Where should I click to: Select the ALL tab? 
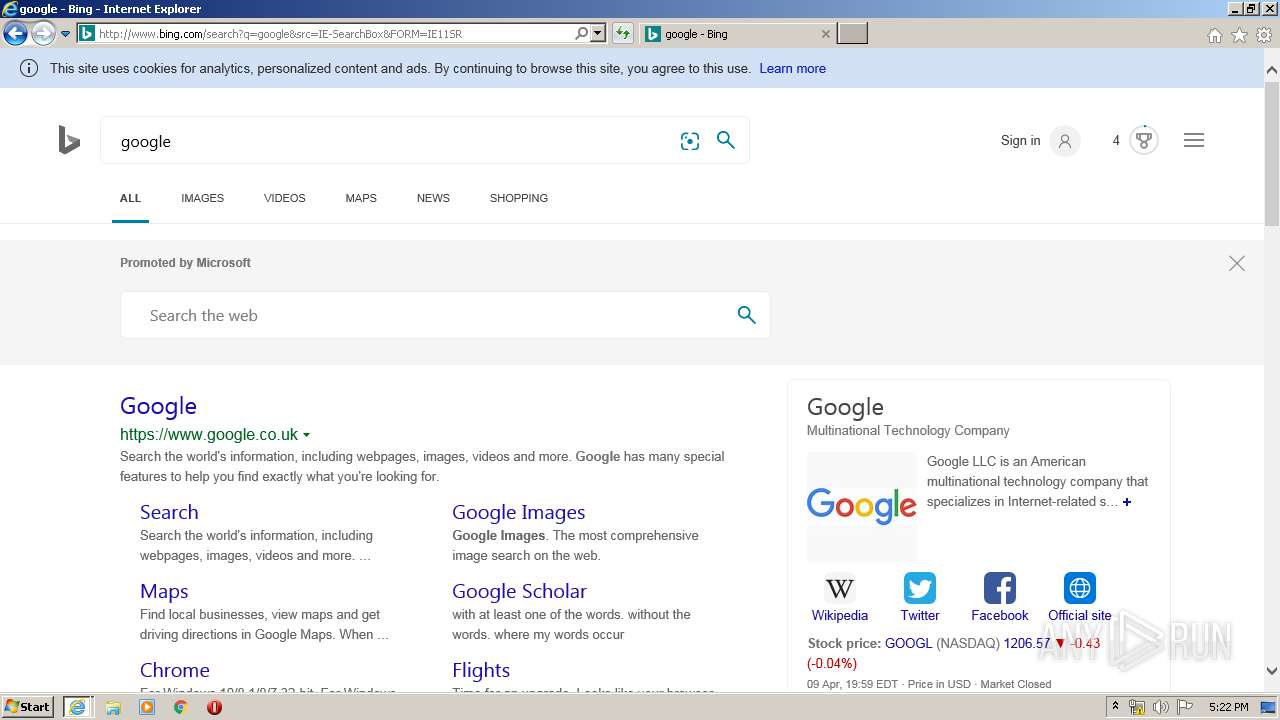click(x=130, y=198)
